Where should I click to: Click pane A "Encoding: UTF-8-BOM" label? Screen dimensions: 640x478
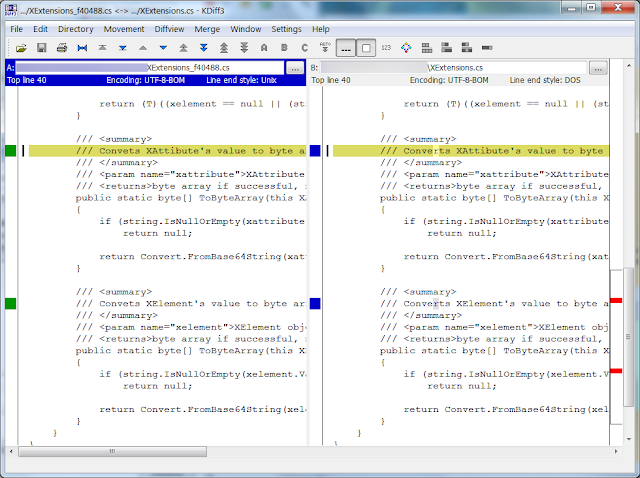(x=146, y=80)
